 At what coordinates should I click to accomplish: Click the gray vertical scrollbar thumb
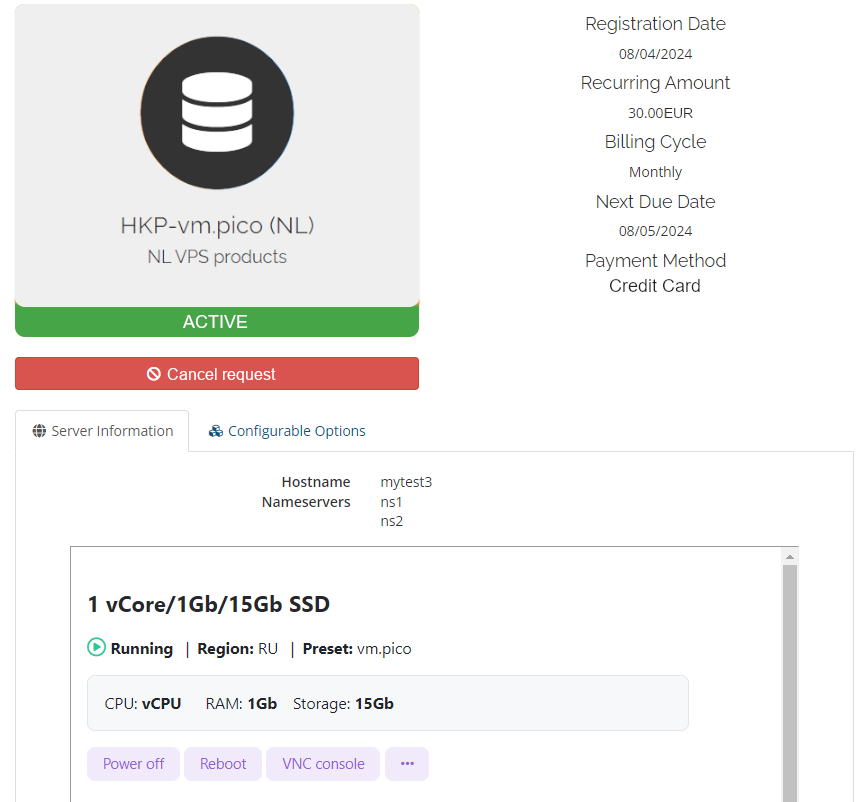790,680
